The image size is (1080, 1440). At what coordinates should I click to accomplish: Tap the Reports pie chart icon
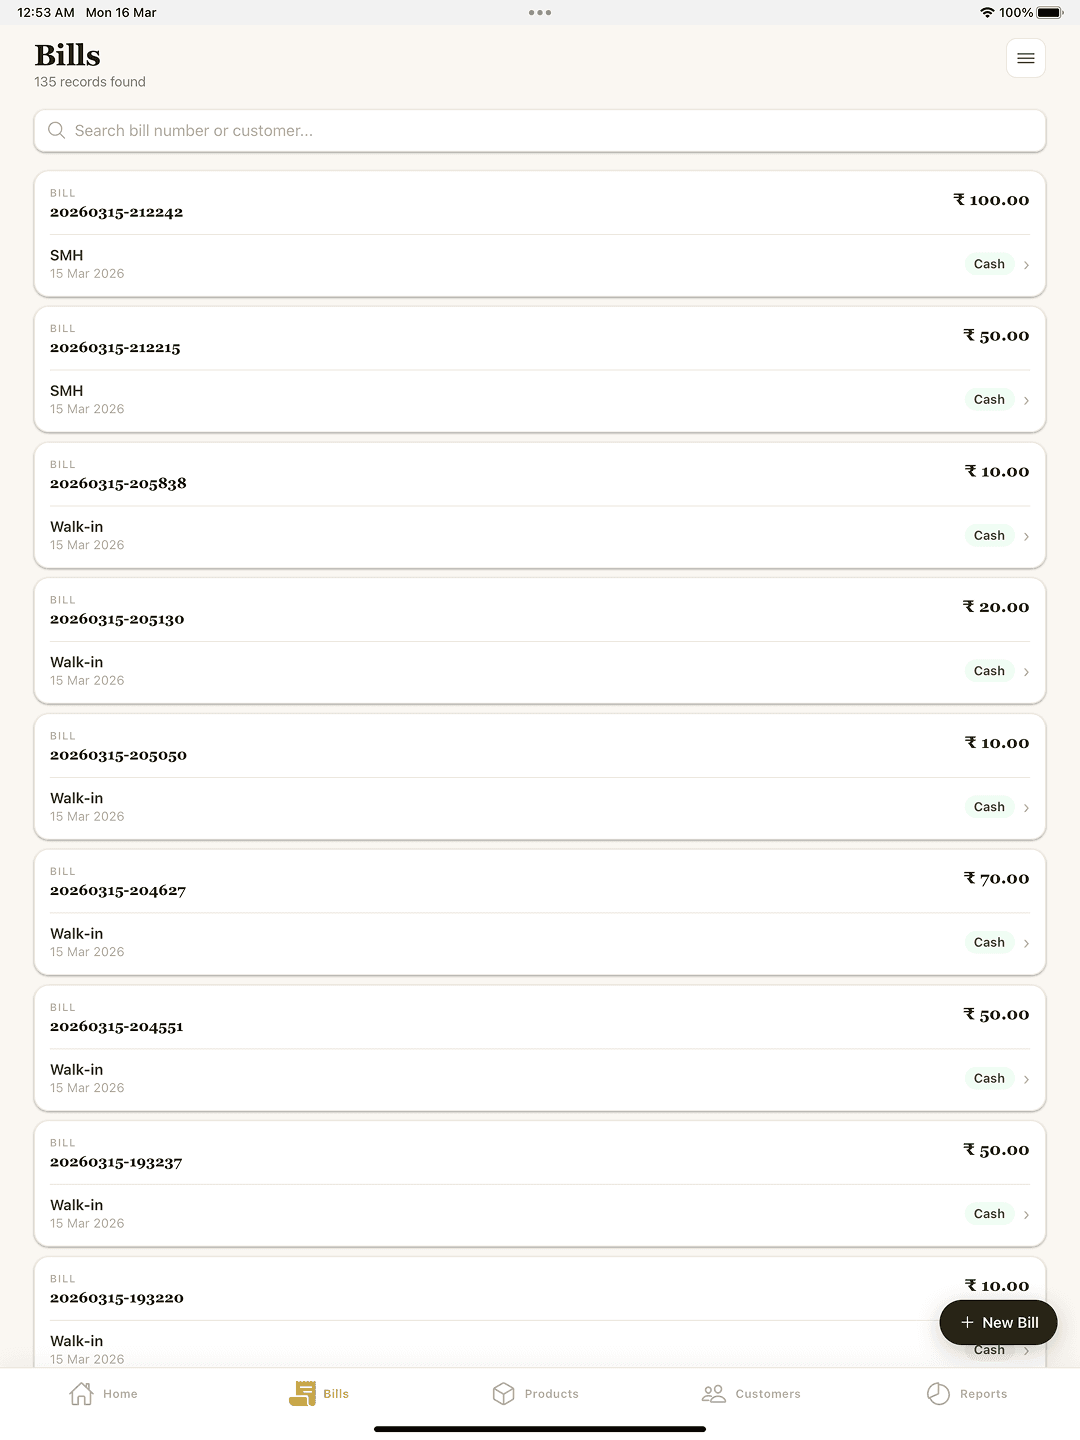tap(938, 1393)
